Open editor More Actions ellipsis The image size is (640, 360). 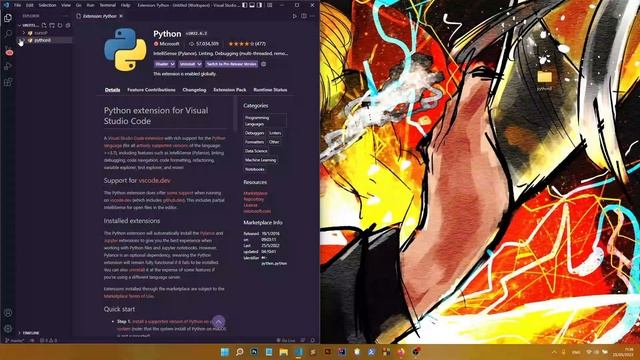tap(312, 16)
